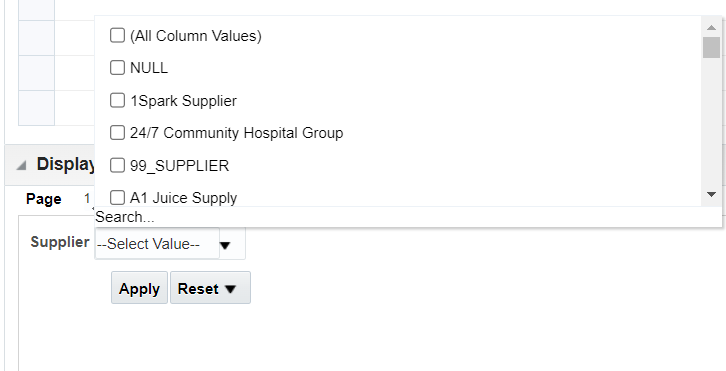Click the scroll down arrow in list
The image size is (726, 371).
(x=711, y=195)
